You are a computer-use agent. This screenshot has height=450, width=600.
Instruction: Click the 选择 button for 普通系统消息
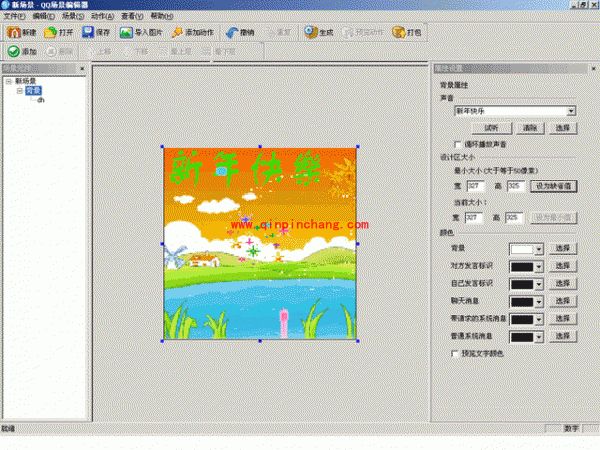563,337
